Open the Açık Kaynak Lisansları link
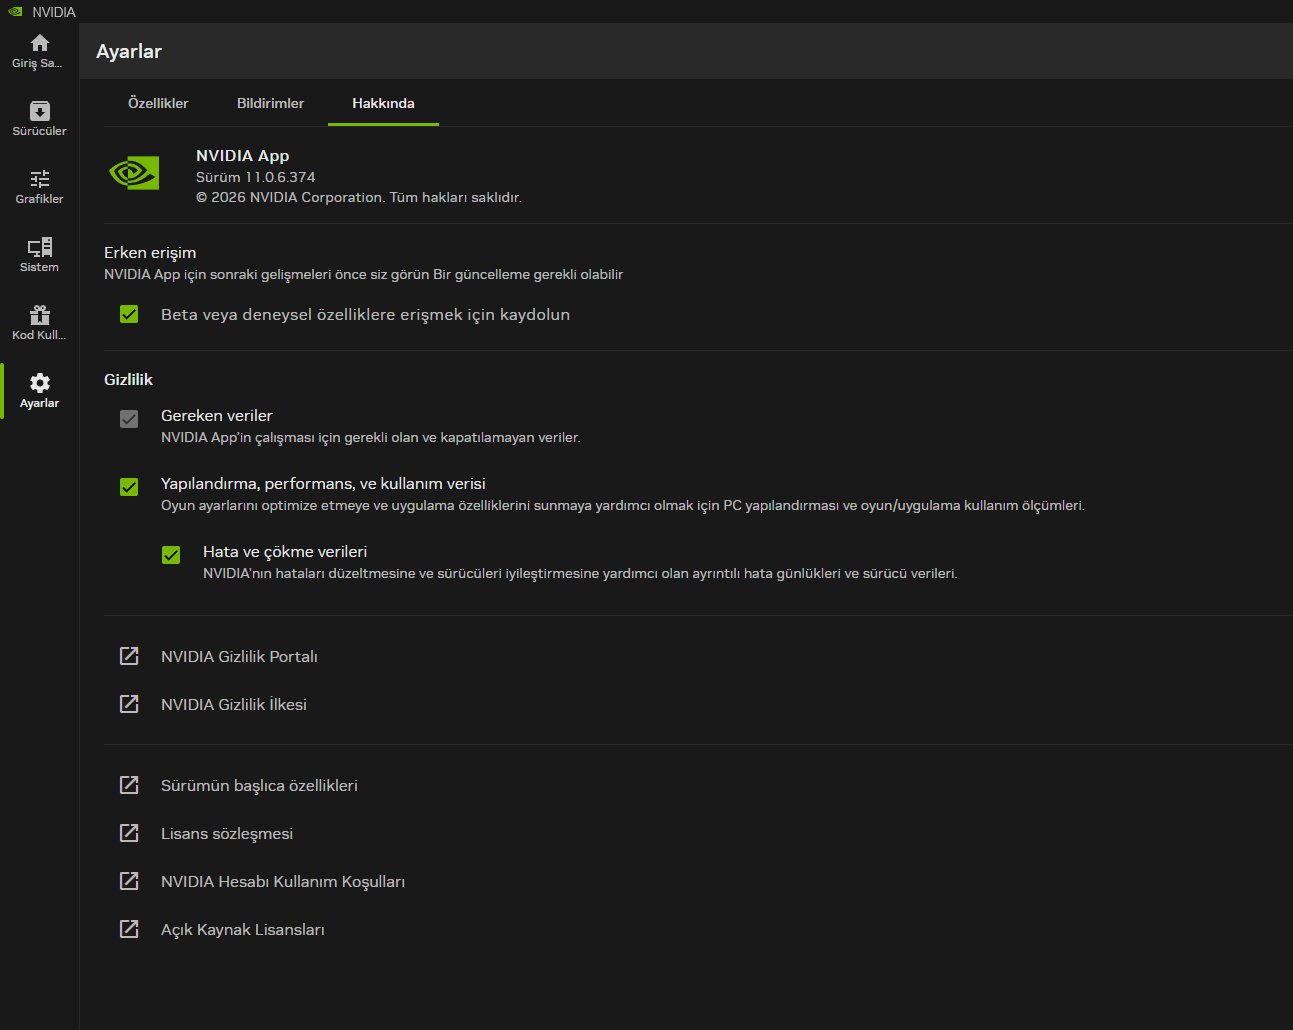The height and width of the screenshot is (1030, 1293). [x=243, y=930]
